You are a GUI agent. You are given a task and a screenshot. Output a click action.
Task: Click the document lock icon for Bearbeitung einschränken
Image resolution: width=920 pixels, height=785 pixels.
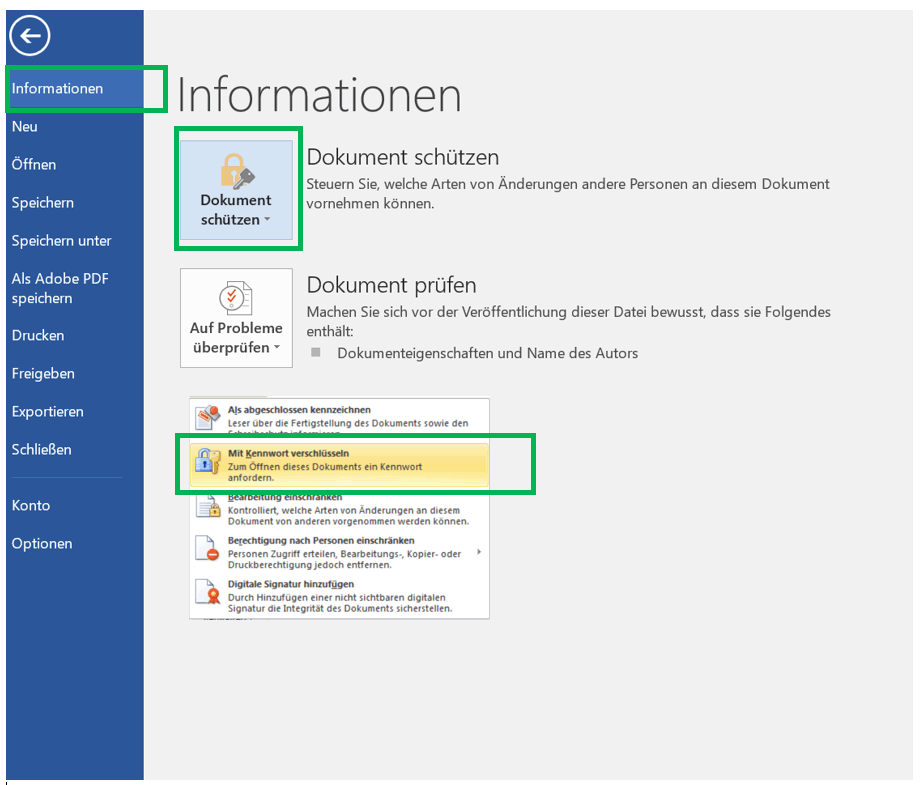pyautogui.click(x=208, y=506)
